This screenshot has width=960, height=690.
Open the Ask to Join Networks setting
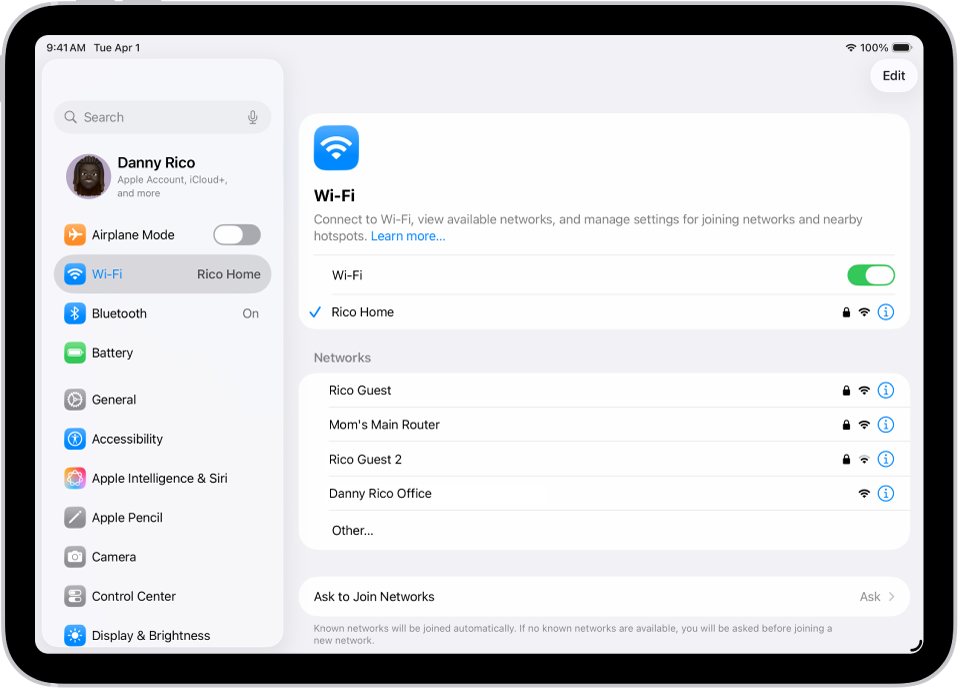604,597
